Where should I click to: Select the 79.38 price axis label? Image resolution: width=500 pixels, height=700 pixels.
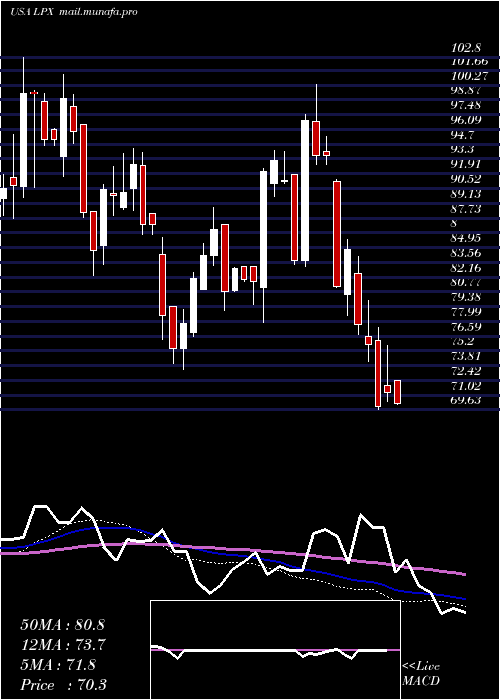click(x=467, y=297)
